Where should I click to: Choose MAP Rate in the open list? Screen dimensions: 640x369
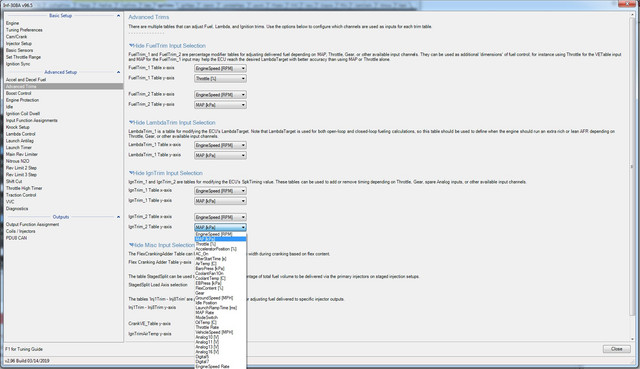point(220,313)
